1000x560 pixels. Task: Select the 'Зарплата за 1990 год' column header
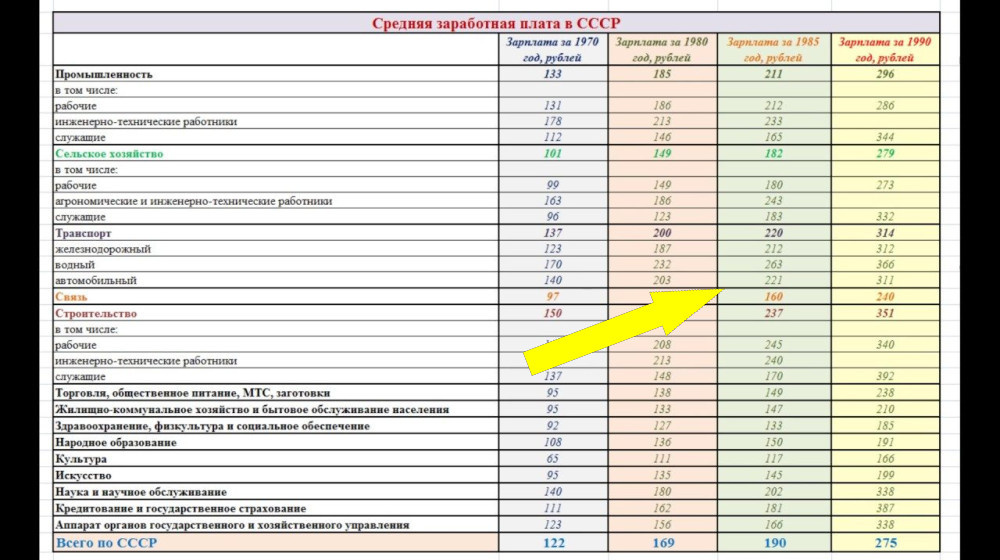click(885, 50)
